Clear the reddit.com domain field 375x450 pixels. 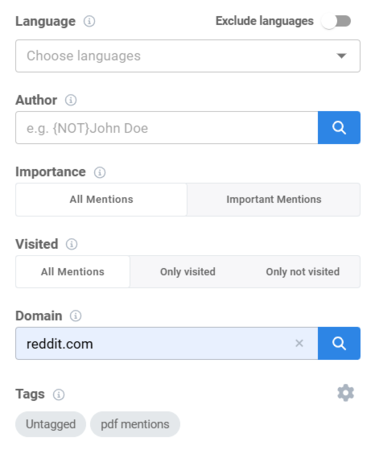tap(299, 343)
